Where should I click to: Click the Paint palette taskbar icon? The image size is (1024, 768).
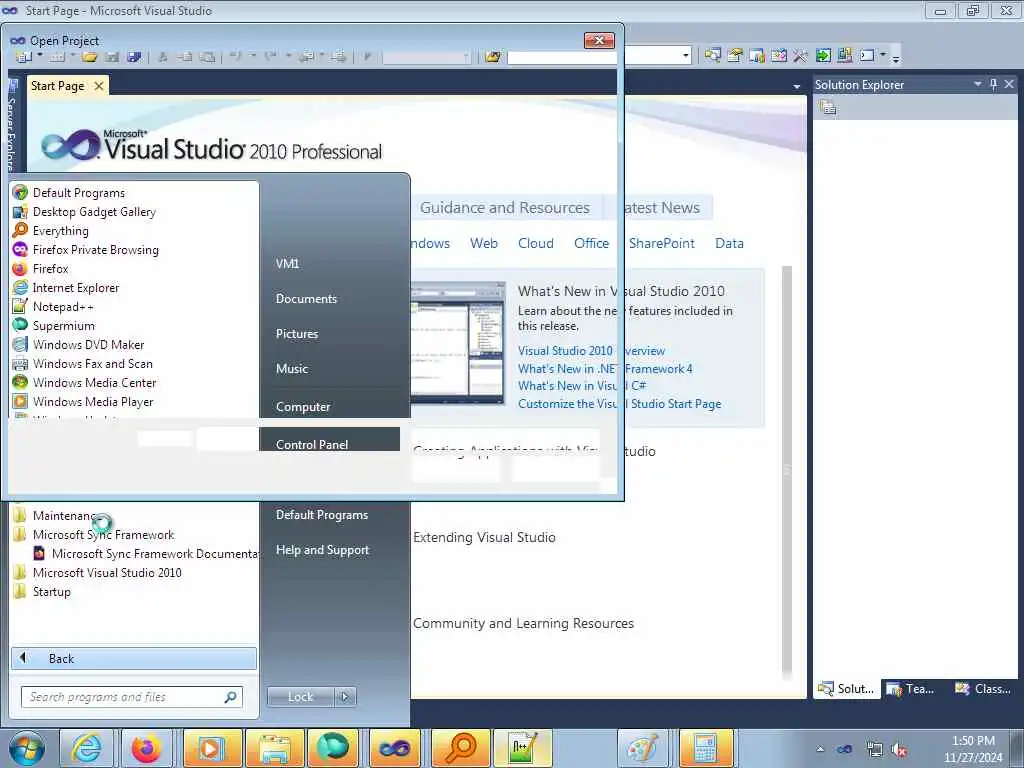pyautogui.click(x=643, y=748)
